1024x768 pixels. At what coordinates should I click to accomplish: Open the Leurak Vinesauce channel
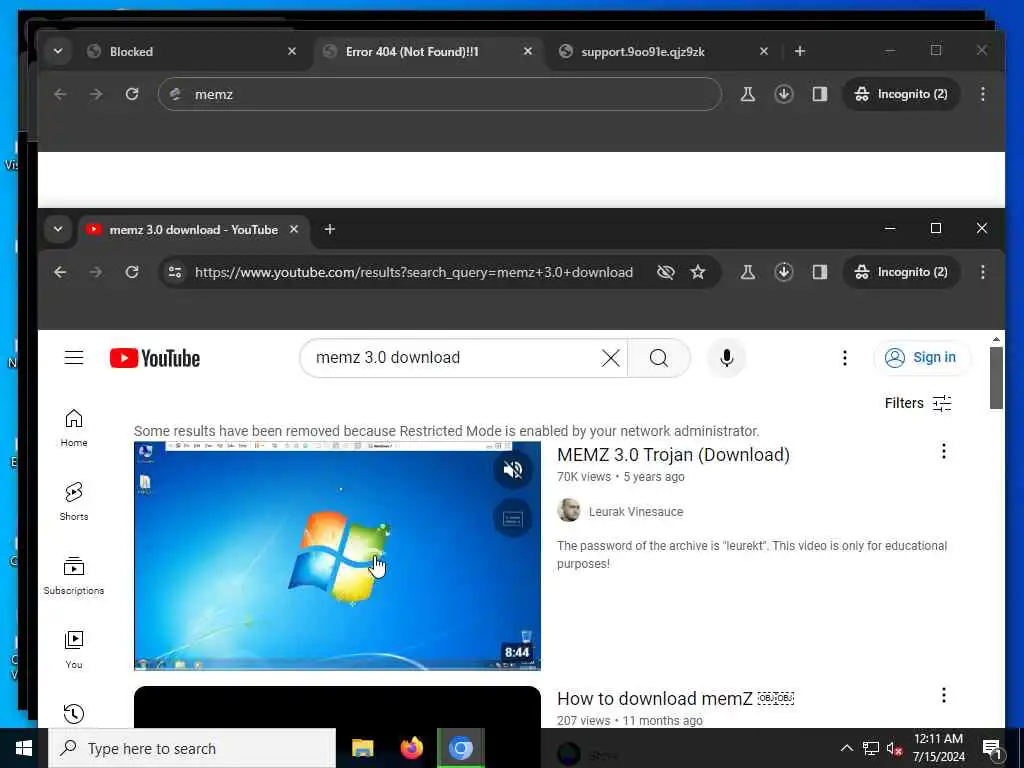pyautogui.click(x=635, y=512)
